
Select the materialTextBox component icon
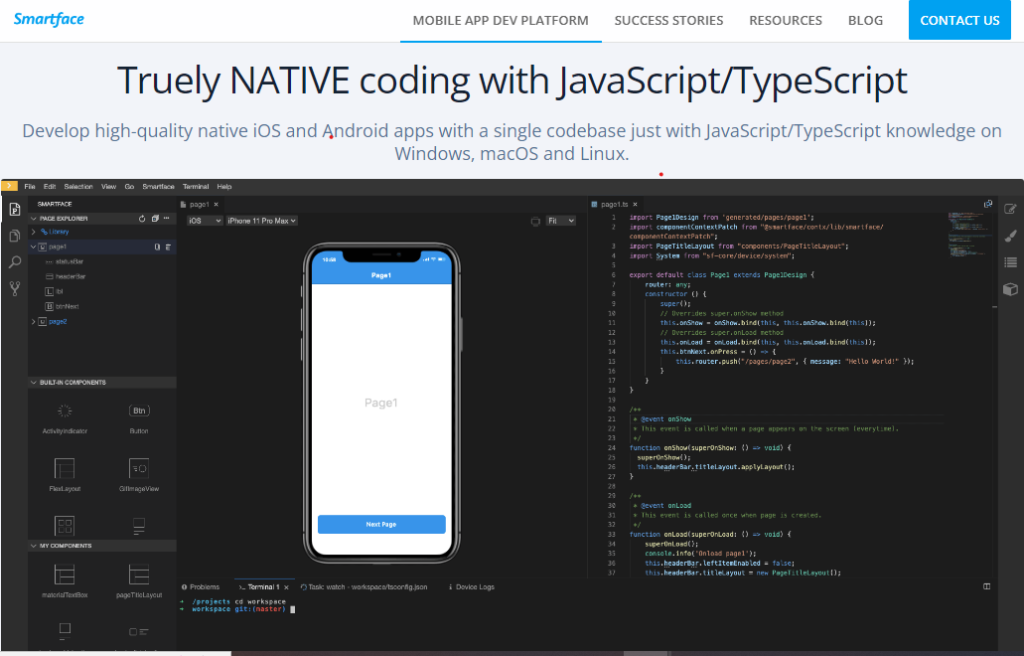65,575
